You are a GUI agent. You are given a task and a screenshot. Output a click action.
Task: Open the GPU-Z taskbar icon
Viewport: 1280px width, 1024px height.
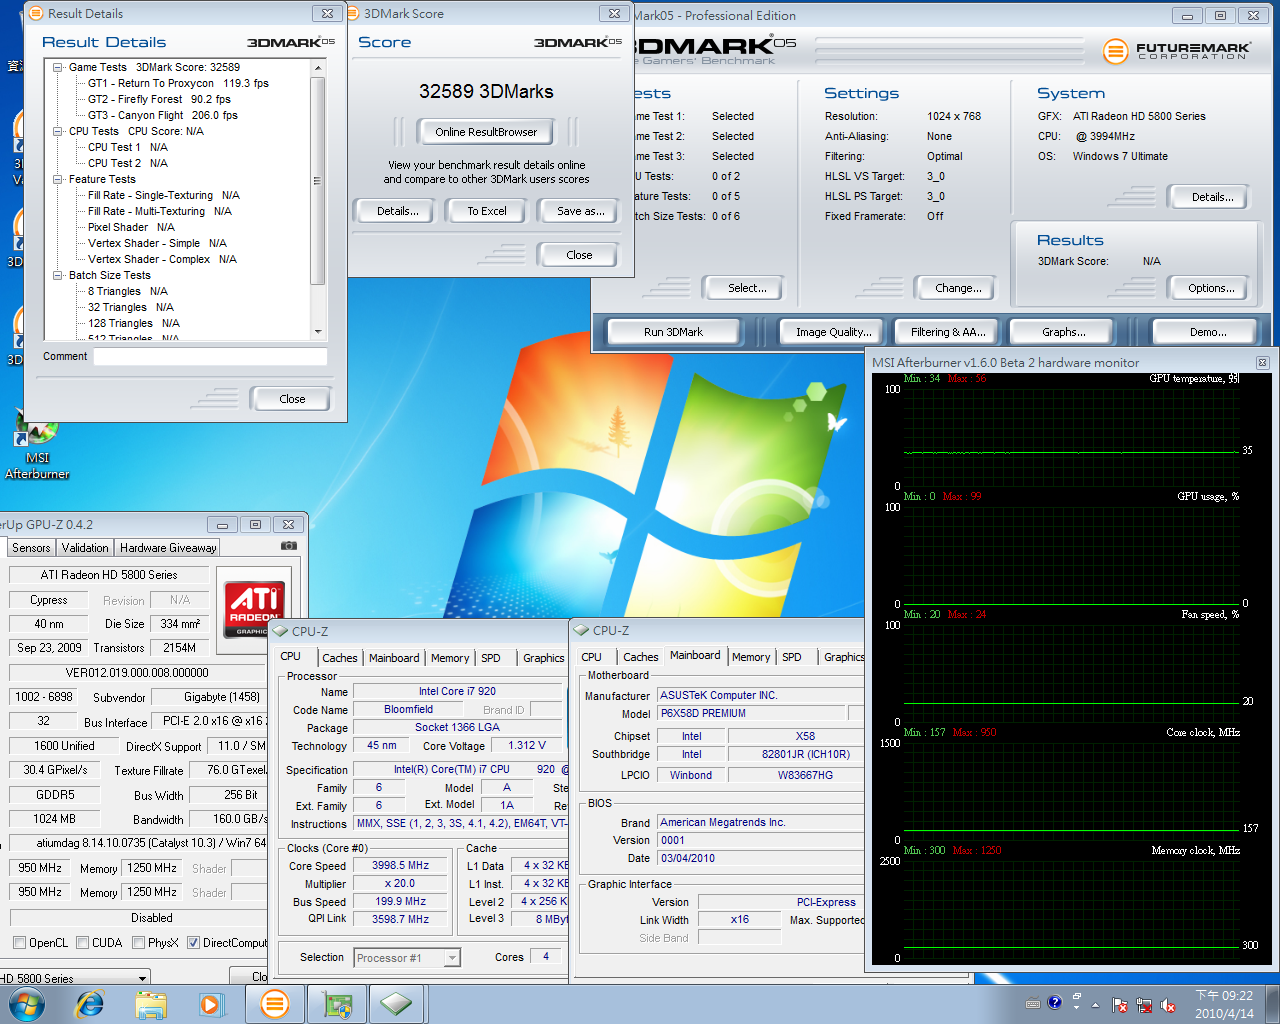[x=337, y=1004]
